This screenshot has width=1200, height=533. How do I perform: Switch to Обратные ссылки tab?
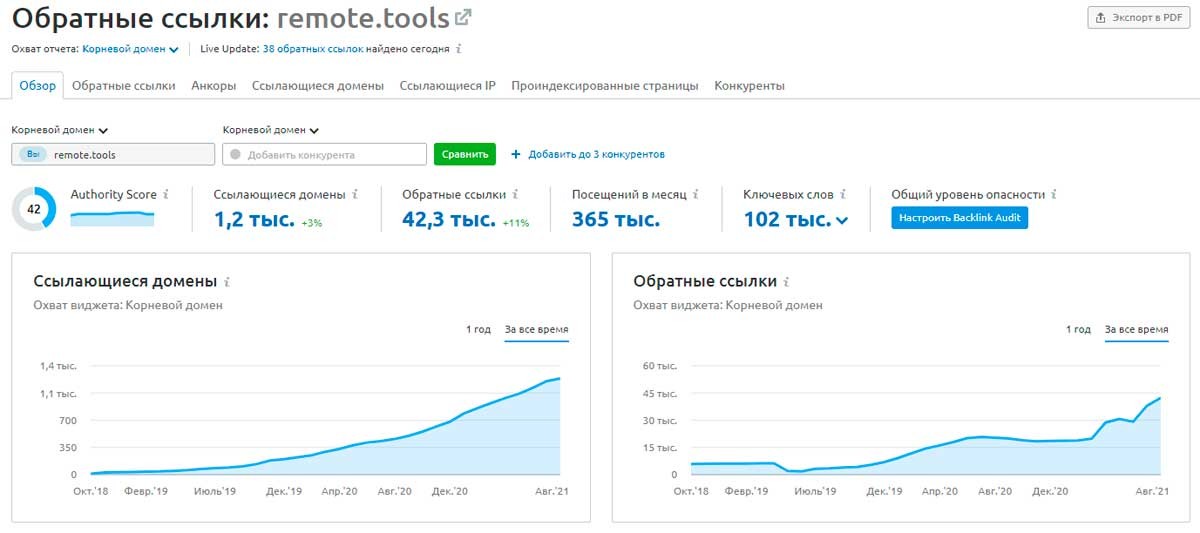coord(124,85)
